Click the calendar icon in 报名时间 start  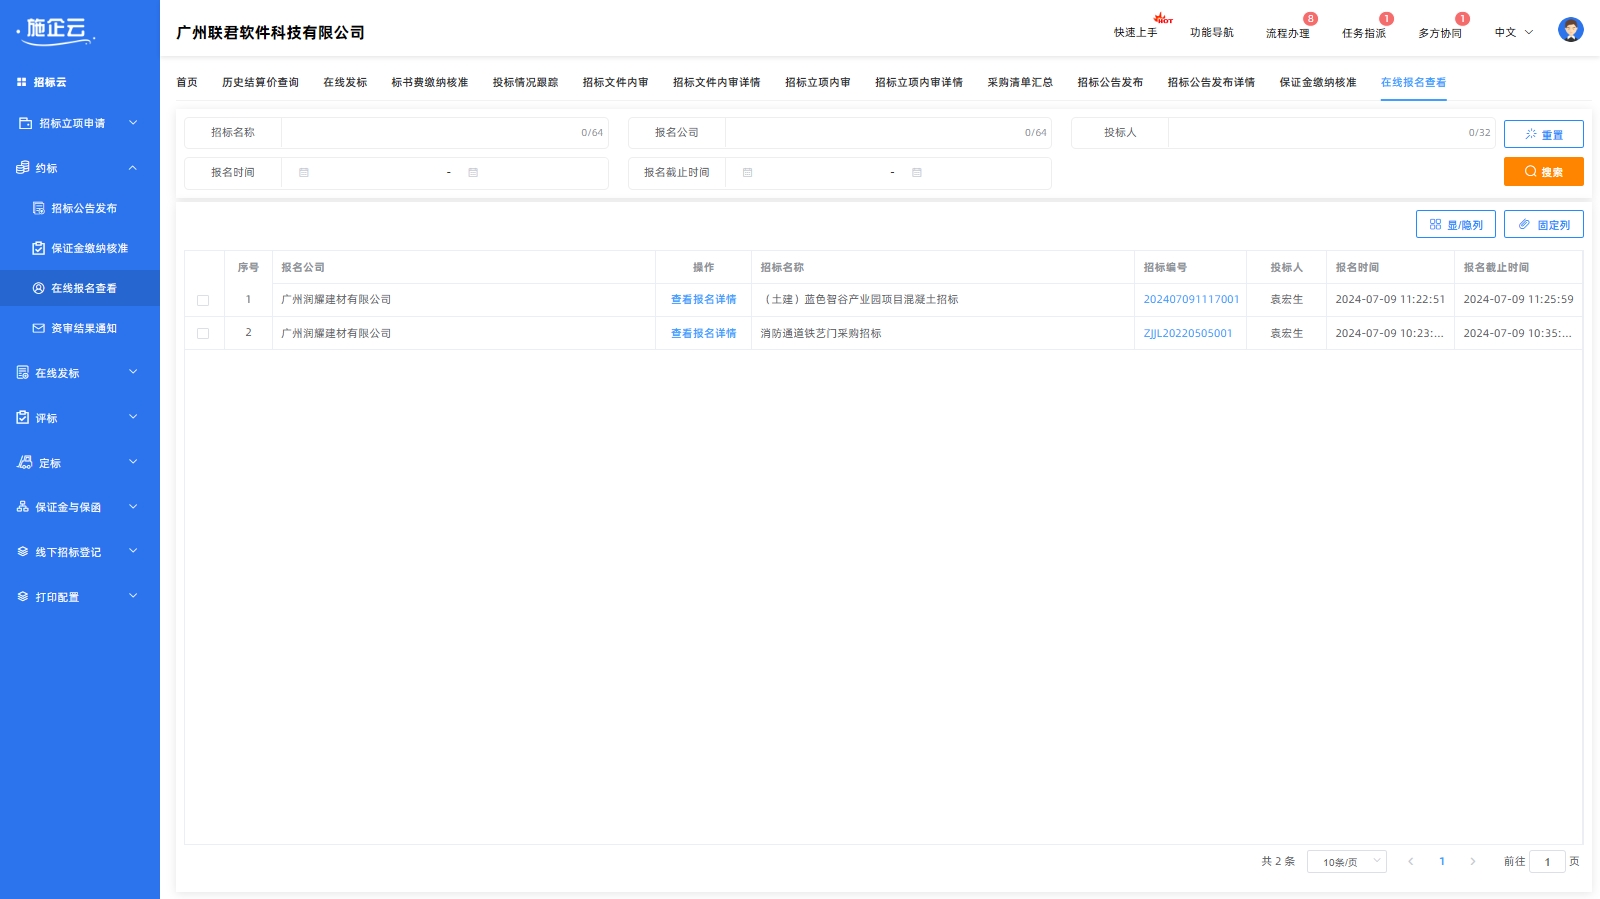click(304, 173)
